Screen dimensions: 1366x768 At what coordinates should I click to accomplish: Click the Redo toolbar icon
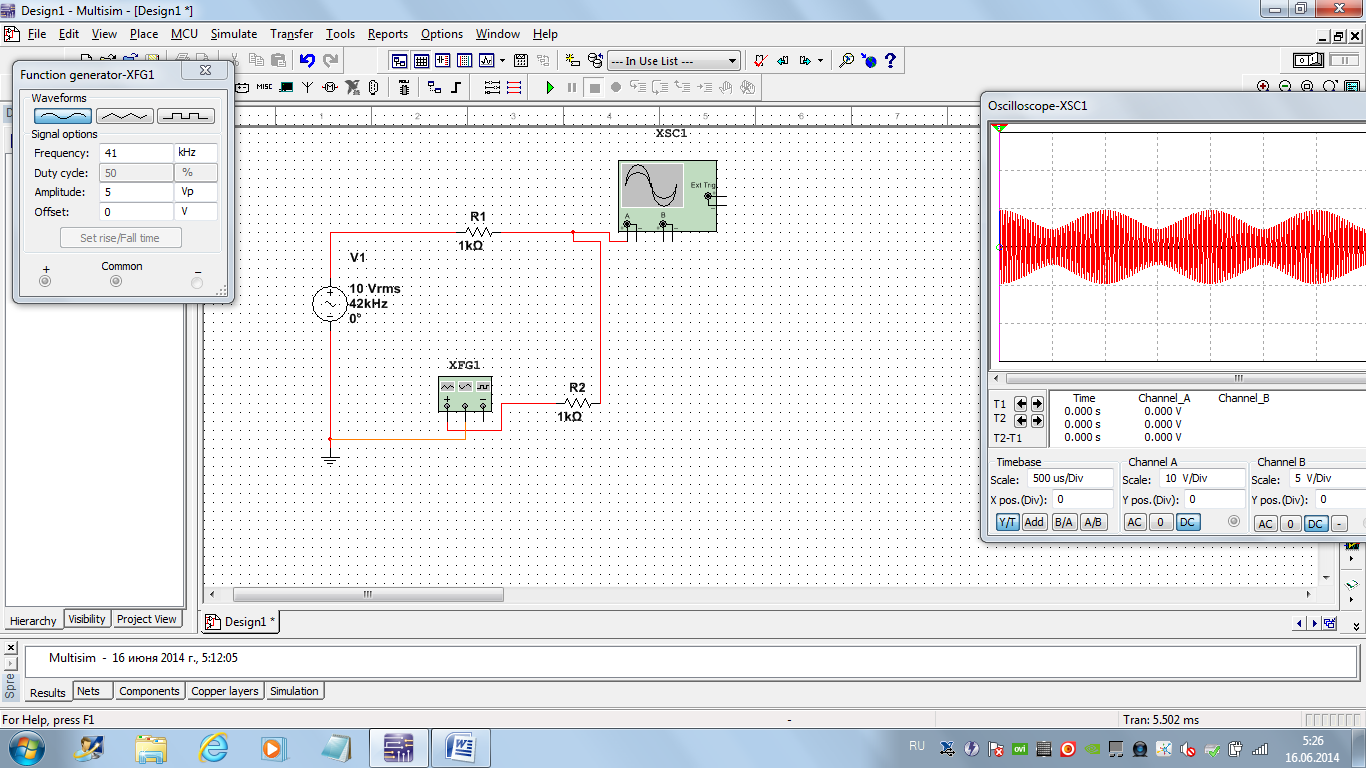coord(330,60)
